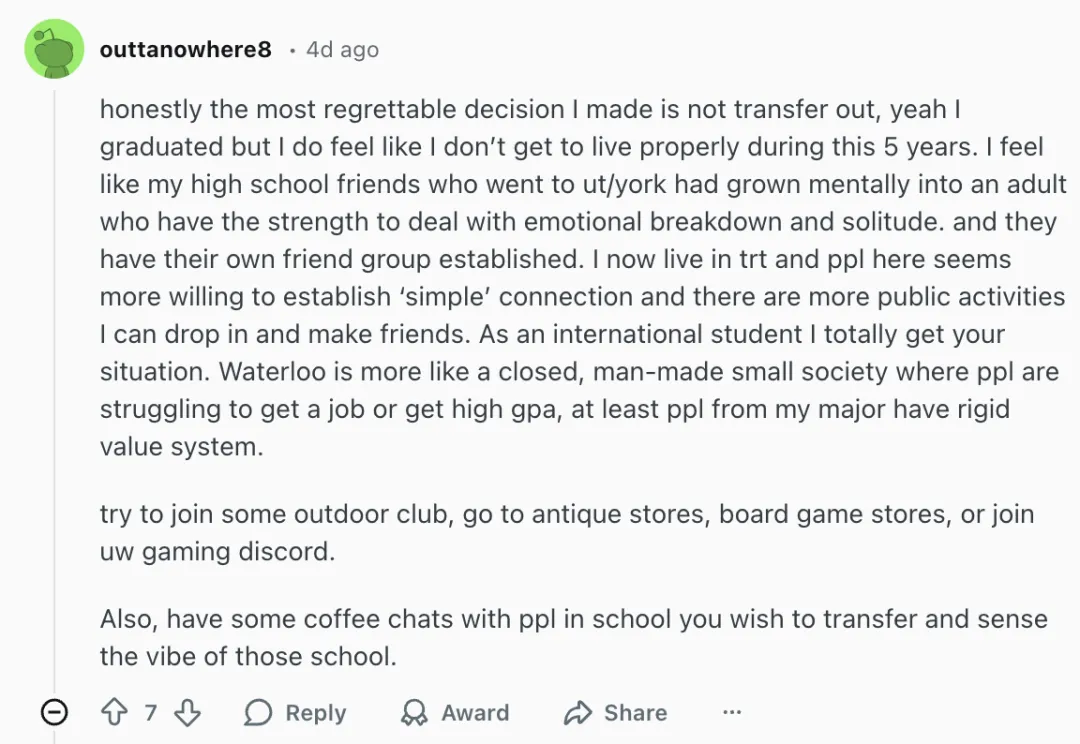Collapse the comment with the minus circle
The height and width of the screenshot is (744, 1080).
click(x=54, y=712)
